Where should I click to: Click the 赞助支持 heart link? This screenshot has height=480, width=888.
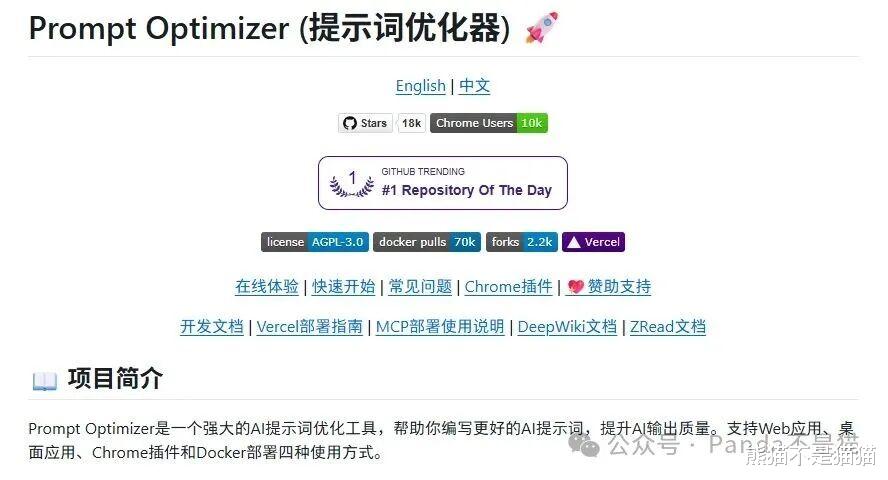click(x=608, y=287)
